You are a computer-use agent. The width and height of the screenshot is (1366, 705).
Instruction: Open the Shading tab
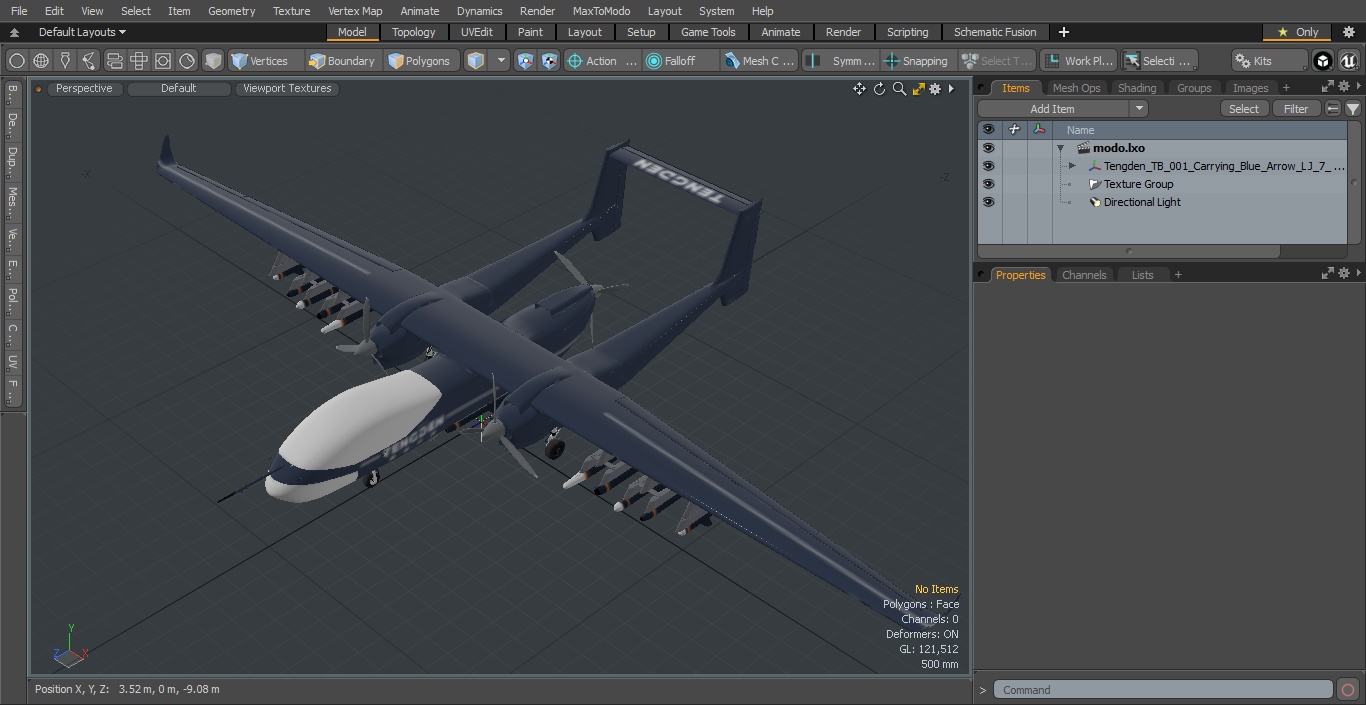(x=1137, y=88)
